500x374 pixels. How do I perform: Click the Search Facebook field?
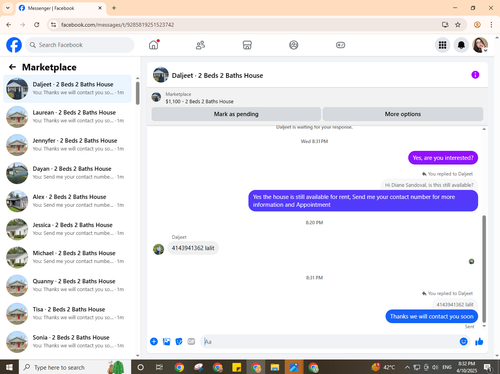tap(80, 45)
